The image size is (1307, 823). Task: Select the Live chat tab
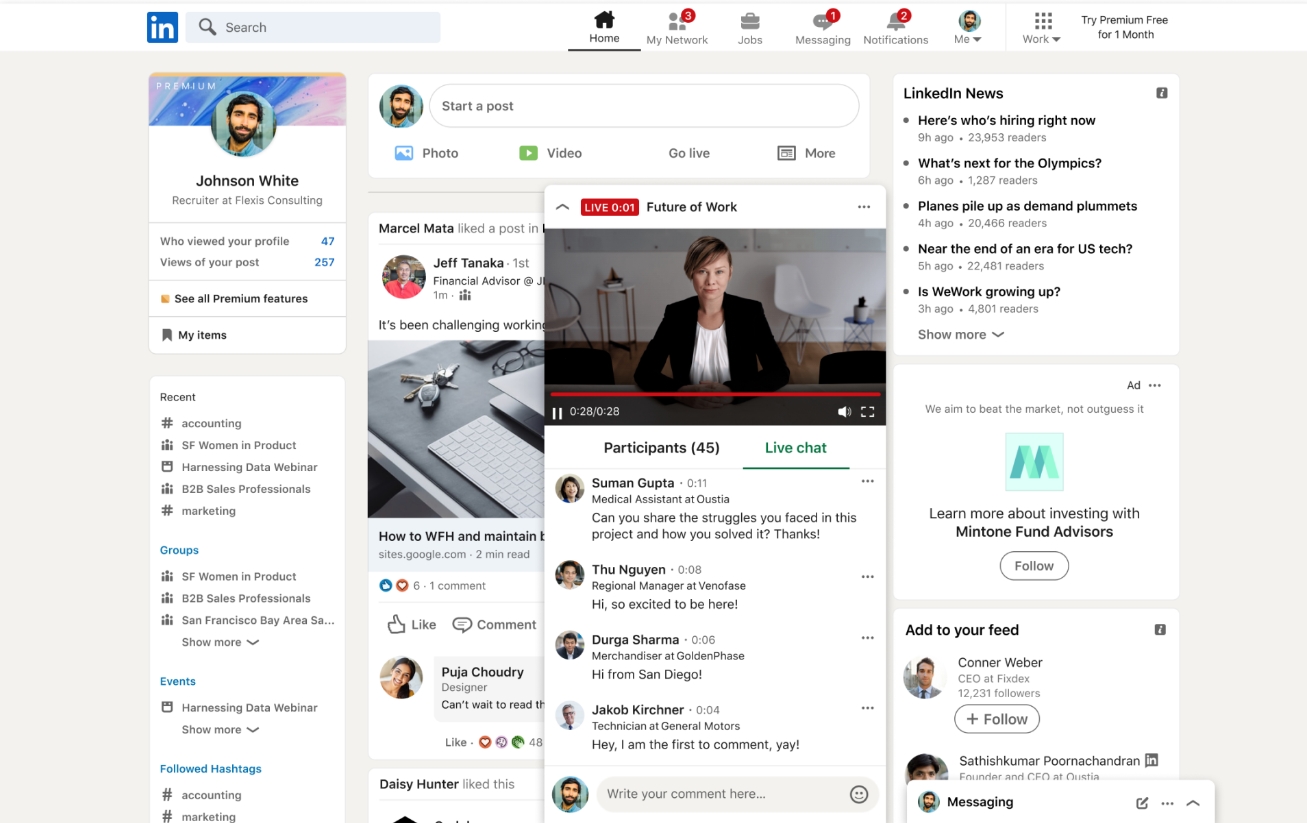[796, 448]
